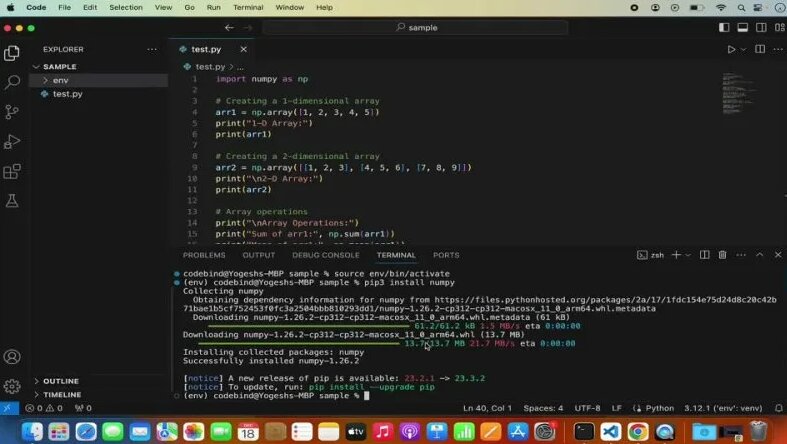Screen dimensions: 787x444
Task: Go back with the navigation arrow
Action: [229, 28]
